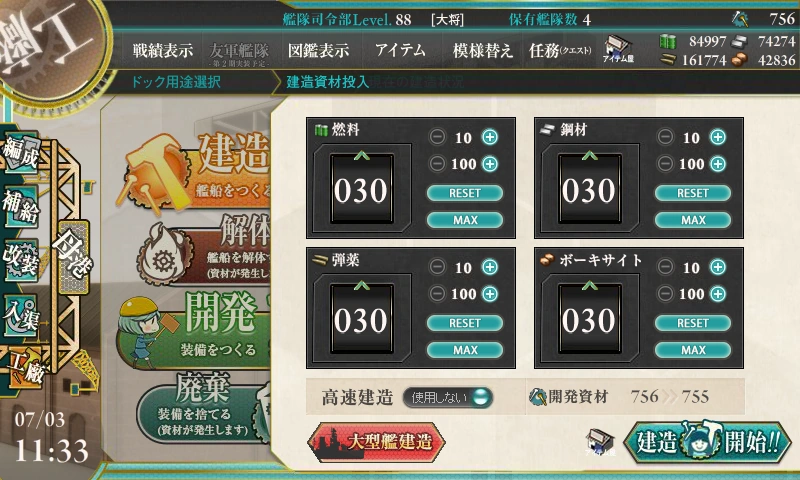Toggle the 高速建造 使用しない switch
Screen dimensions: 800x480
pos(448,397)
